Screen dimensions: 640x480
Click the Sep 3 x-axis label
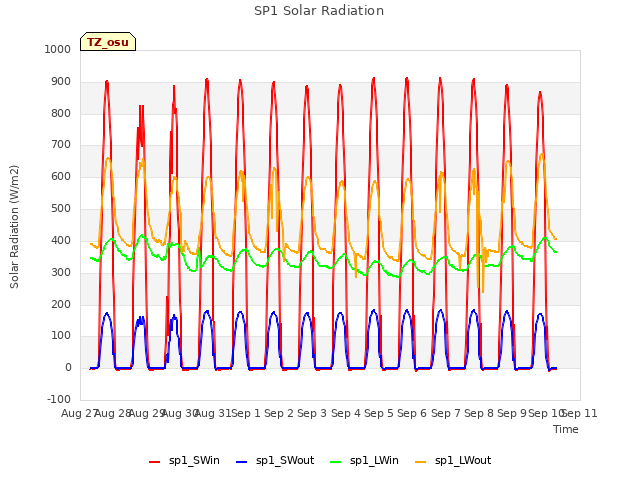[x=312, y=413]
